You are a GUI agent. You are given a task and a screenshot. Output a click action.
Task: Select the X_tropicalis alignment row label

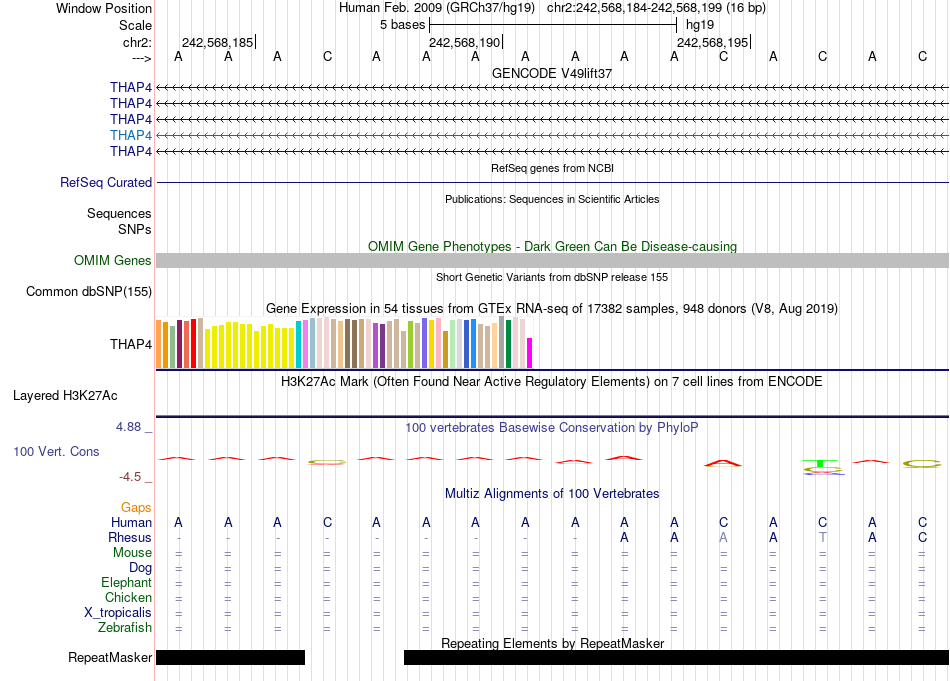point(118,613)
